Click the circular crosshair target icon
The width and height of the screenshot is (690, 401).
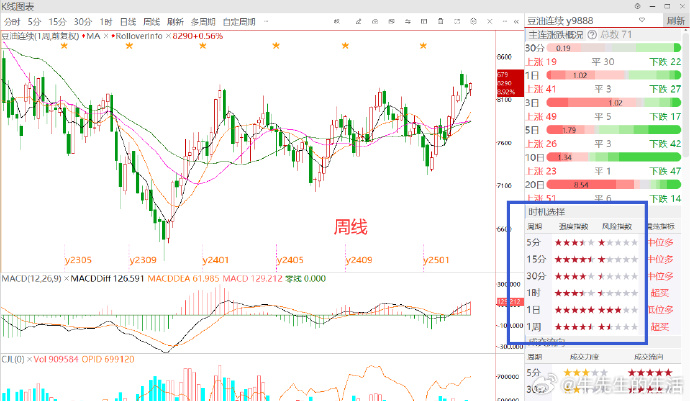pyautogui.click(x=473, y=21)
